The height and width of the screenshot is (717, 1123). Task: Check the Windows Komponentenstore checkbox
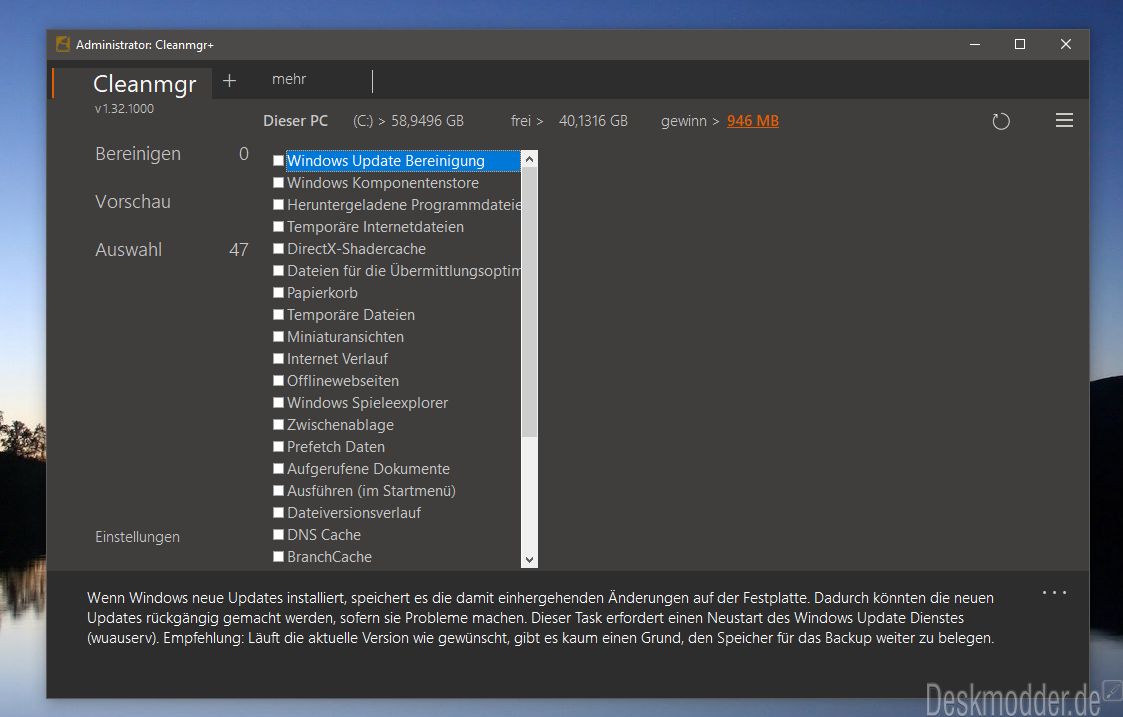[x=279, y=183]
